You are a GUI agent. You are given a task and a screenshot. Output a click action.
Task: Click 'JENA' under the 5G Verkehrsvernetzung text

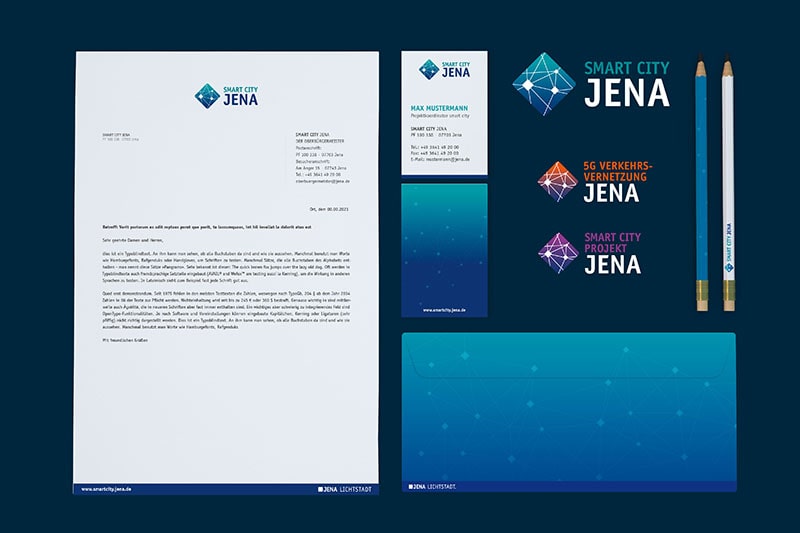tap(611, 193)
